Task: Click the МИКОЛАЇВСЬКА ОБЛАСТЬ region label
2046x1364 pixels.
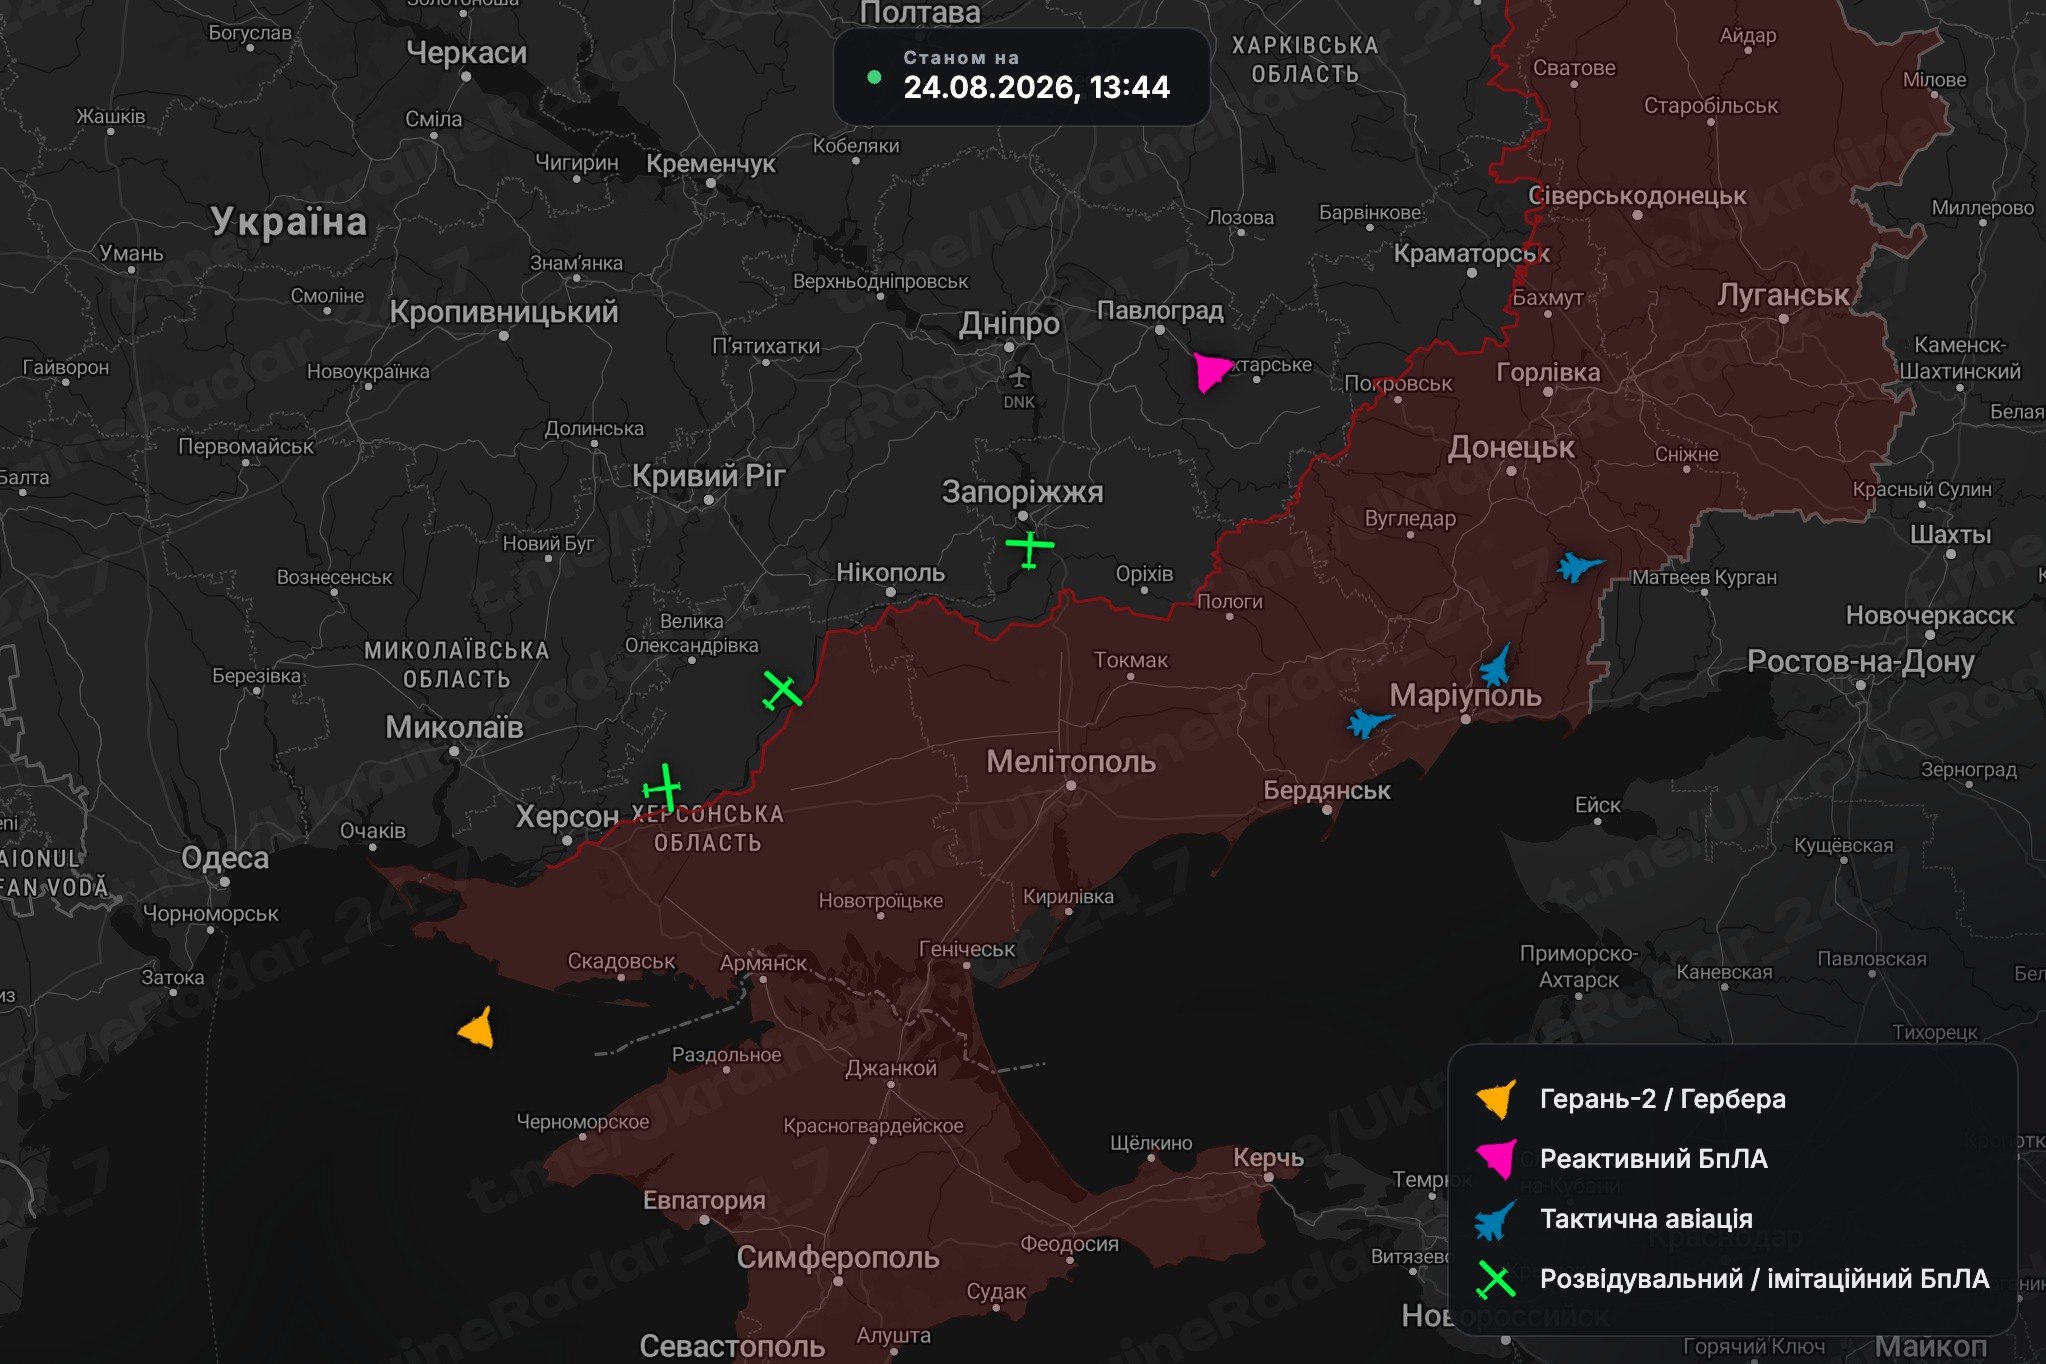Action: pos(456,665)
